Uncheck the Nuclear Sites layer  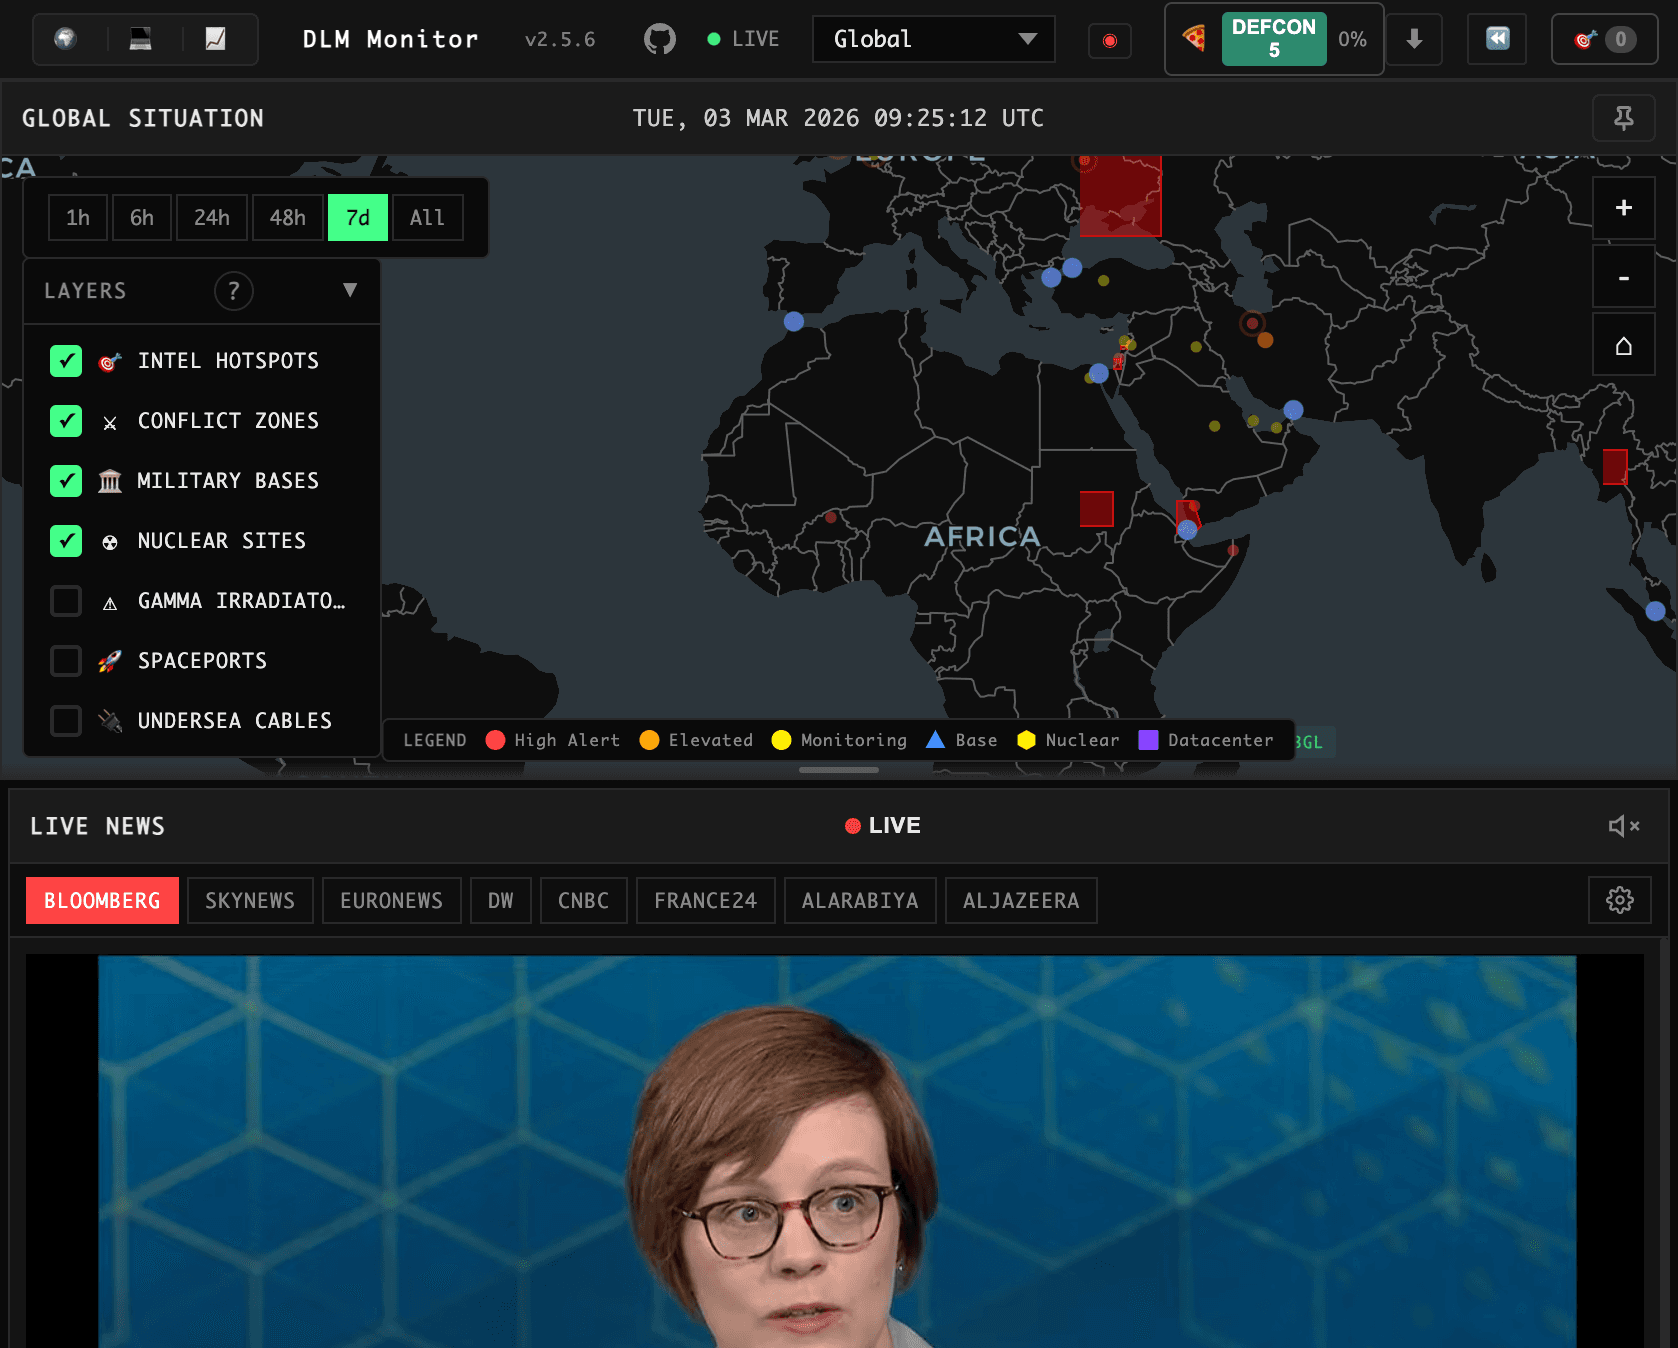click(66, 541)
